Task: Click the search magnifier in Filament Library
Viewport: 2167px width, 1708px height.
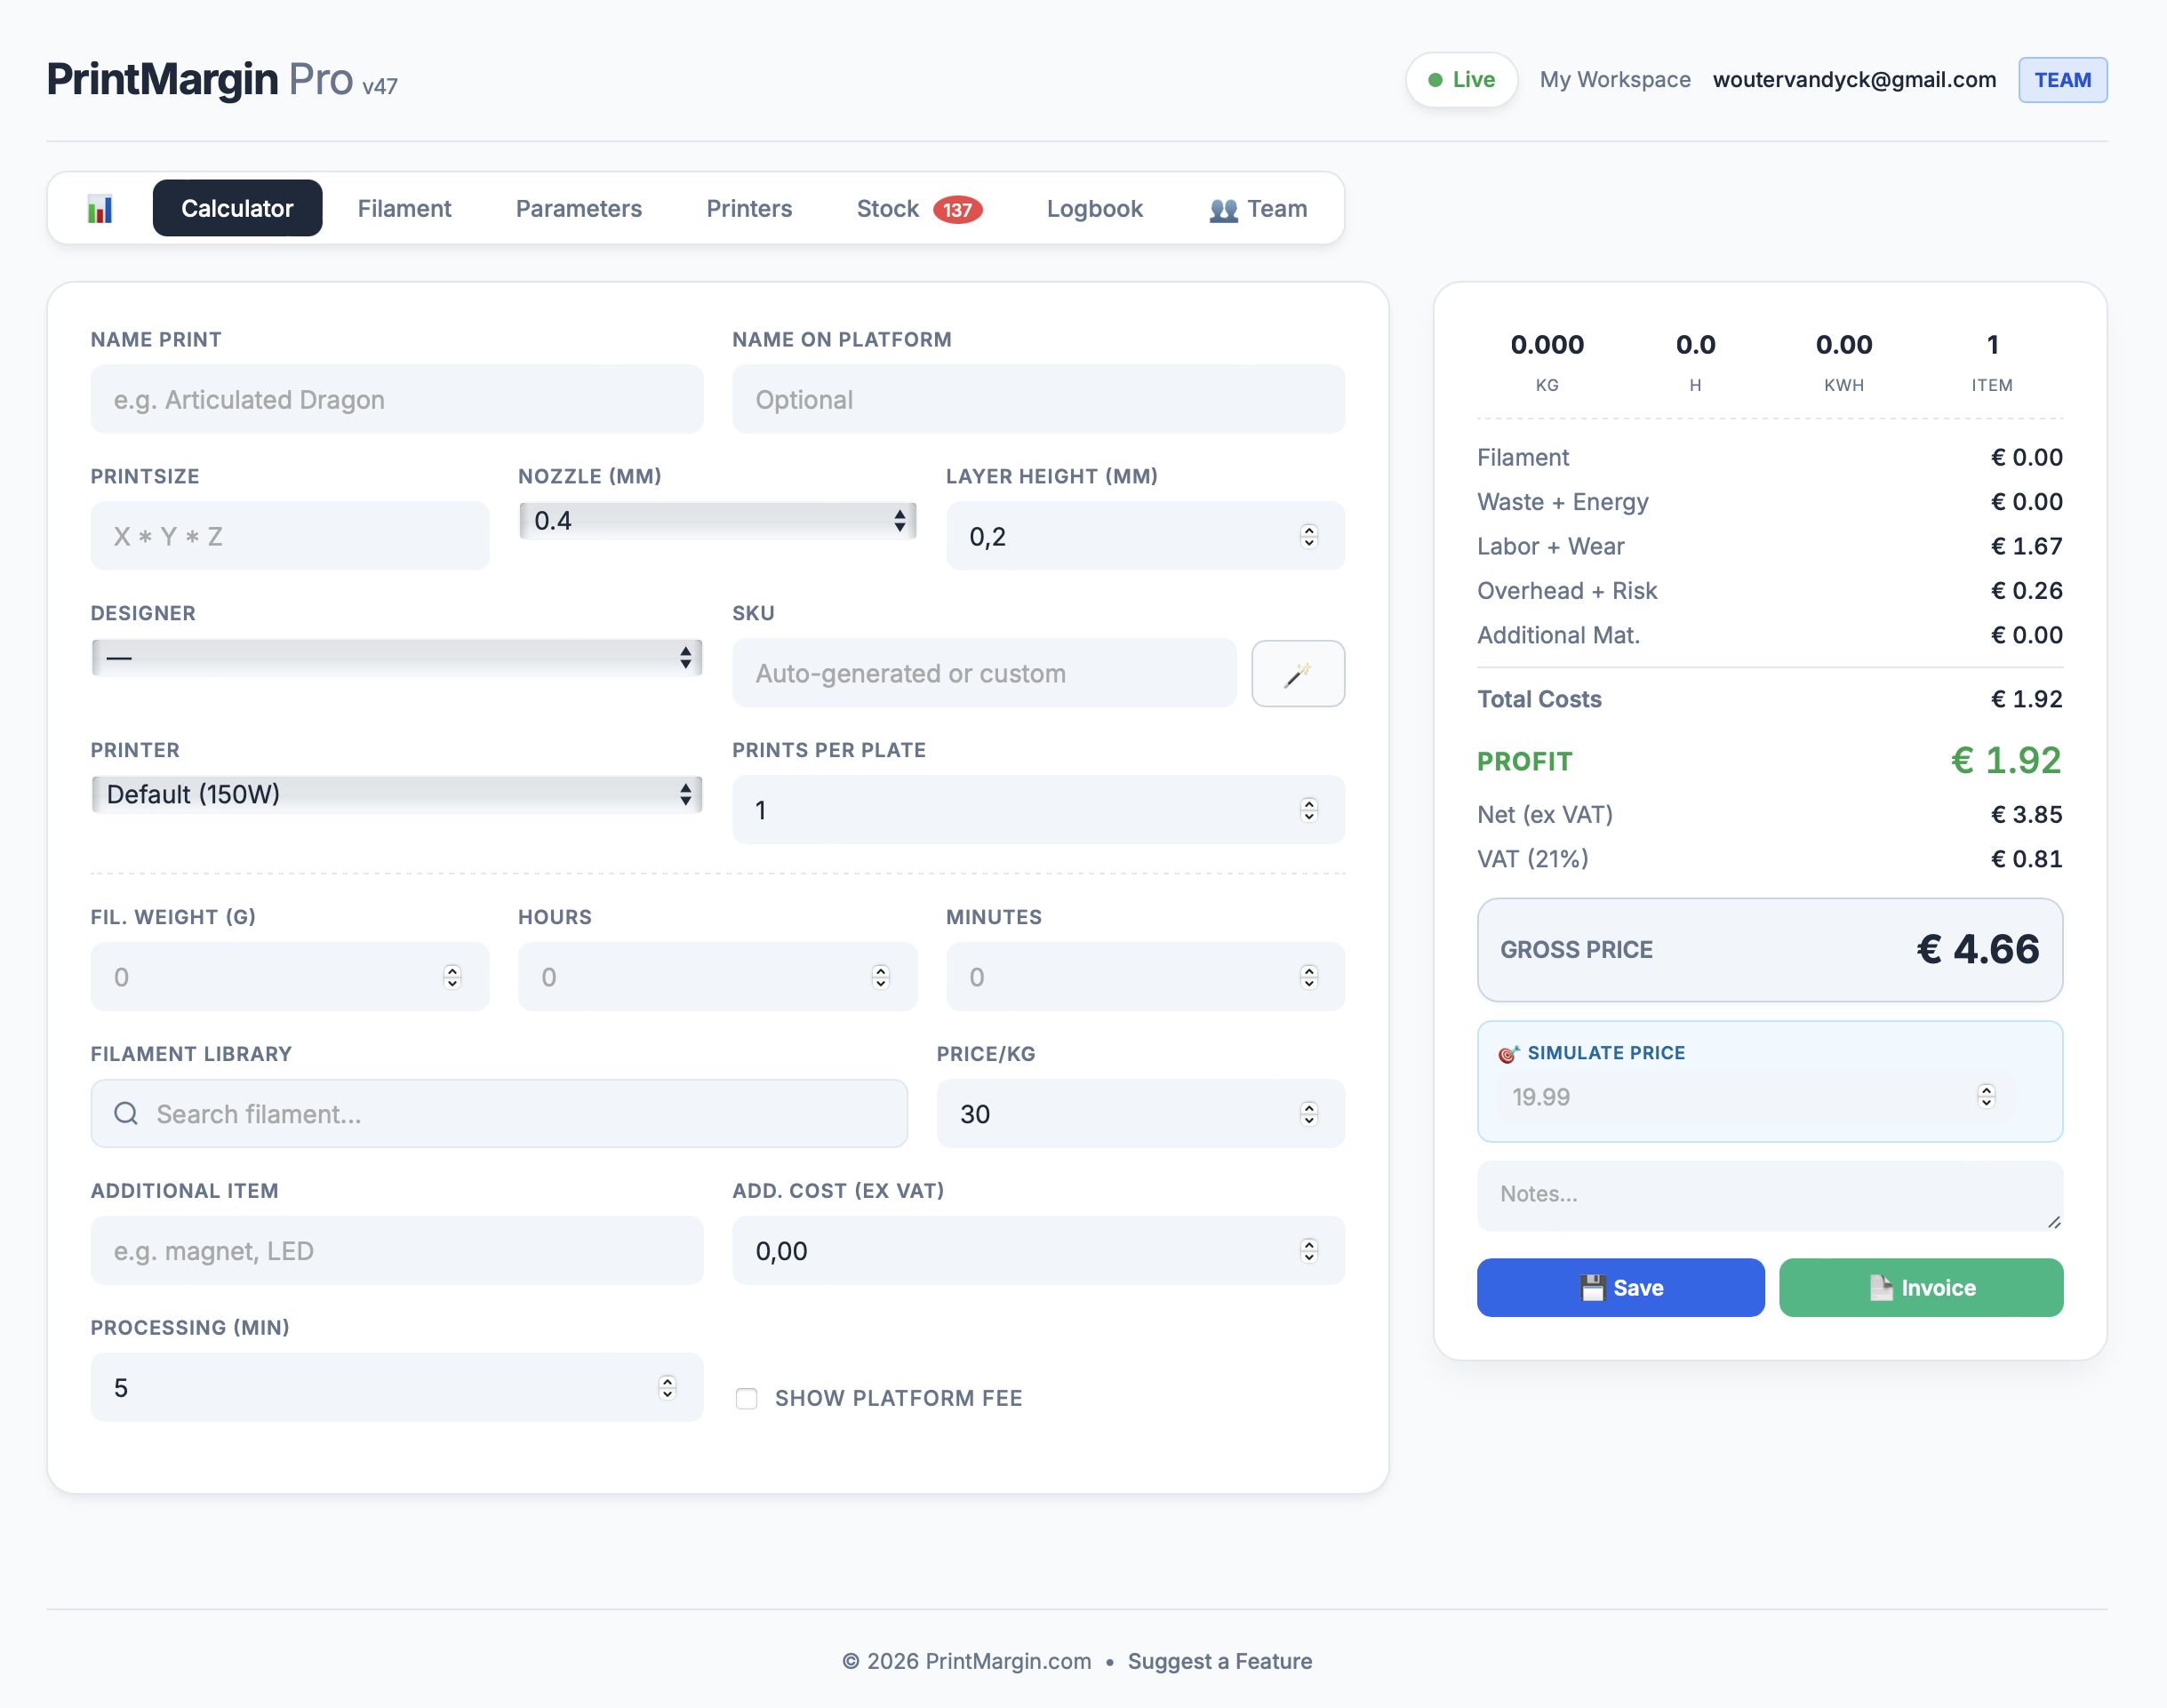Action: coord(126,1113)
